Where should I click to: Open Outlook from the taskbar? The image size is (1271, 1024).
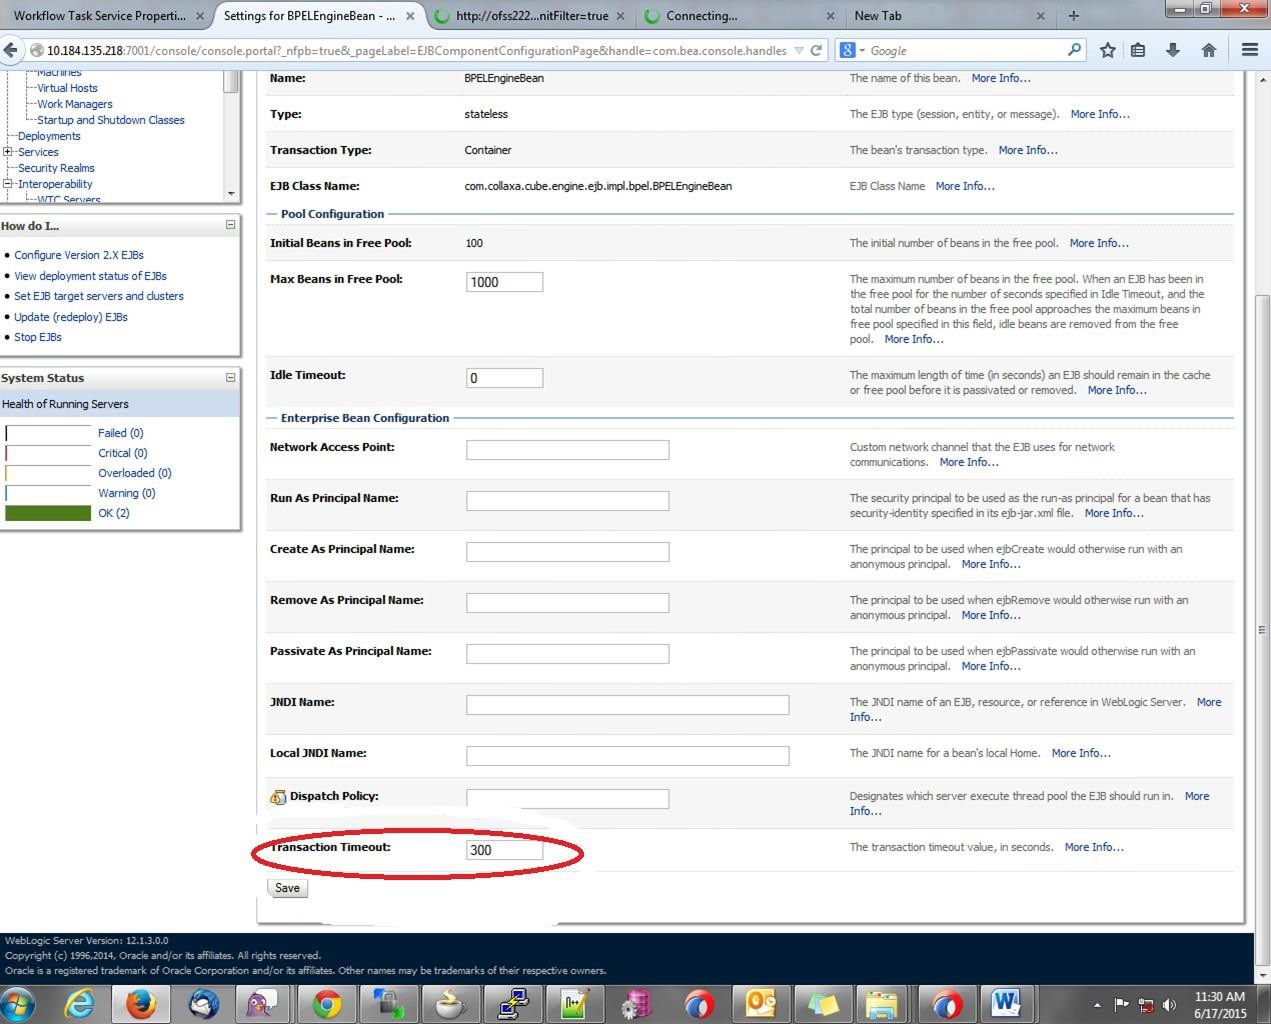(x=760, y=1003)
